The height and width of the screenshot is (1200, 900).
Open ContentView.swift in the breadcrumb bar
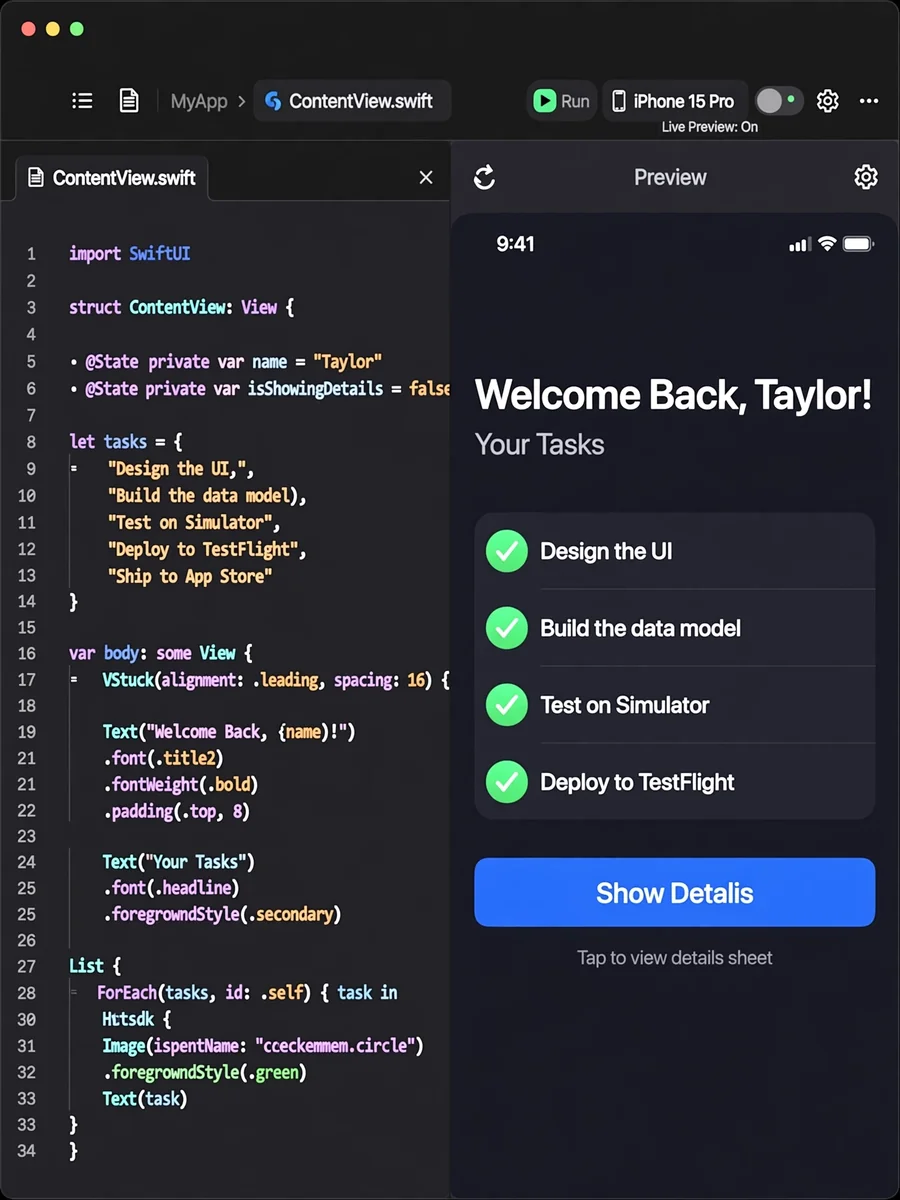[352, 101]
